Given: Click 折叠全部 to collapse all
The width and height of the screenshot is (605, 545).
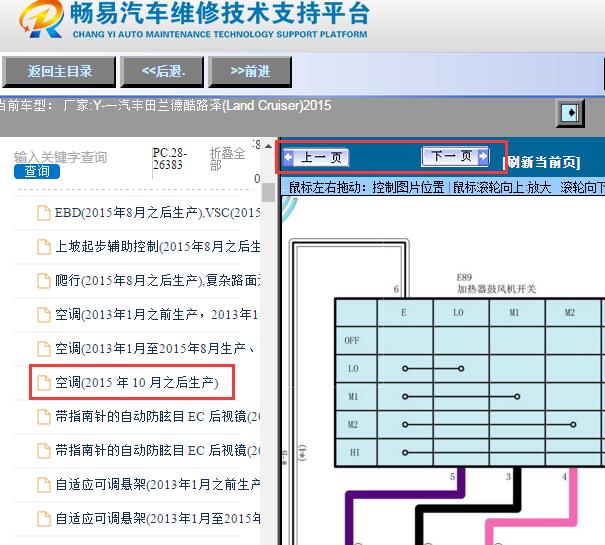Looking at the screenshot, I should pos(227,159).
